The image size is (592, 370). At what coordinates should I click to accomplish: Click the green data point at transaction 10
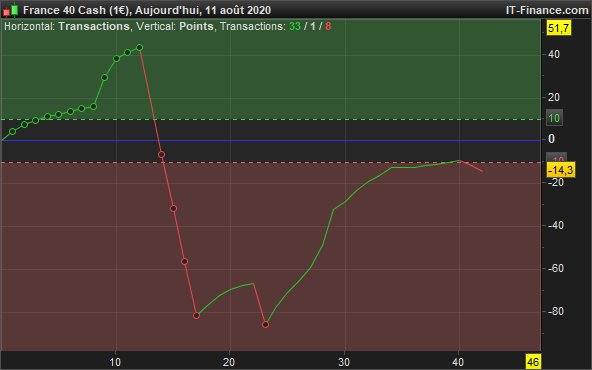point(116,59)
